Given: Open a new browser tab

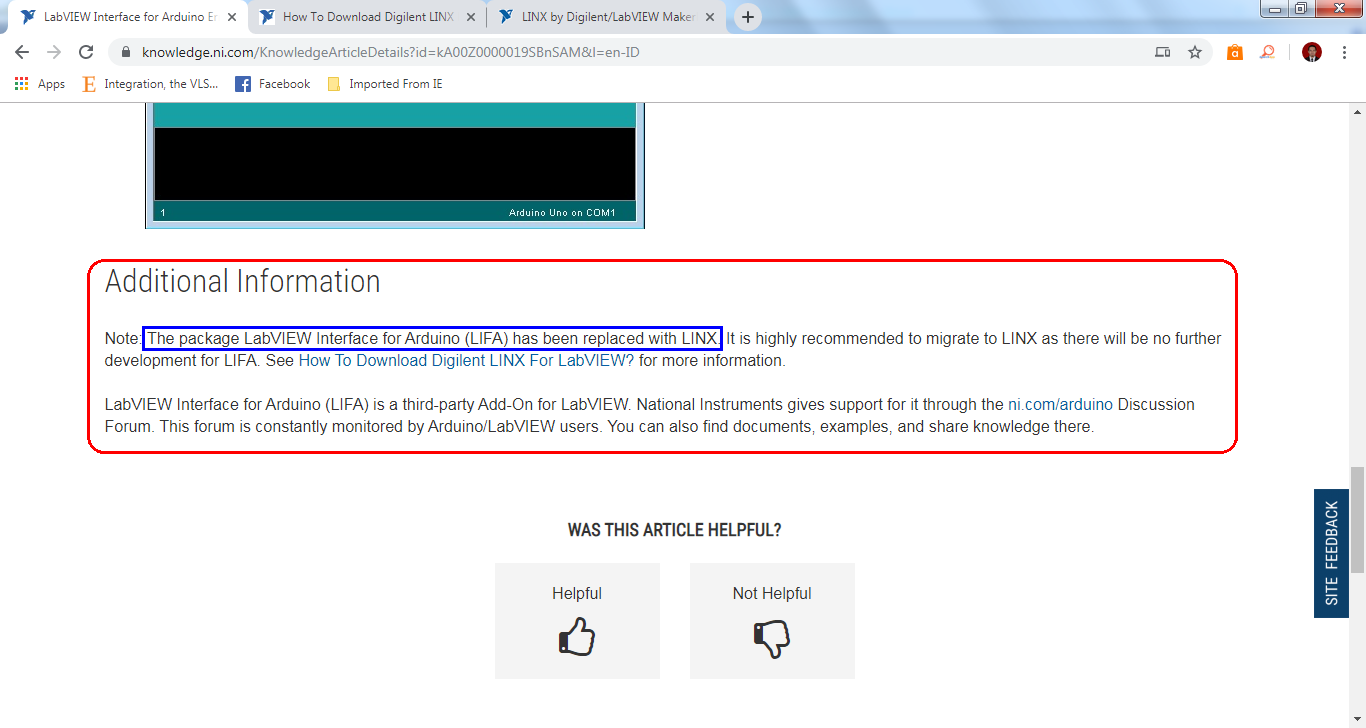Looking at the screenshot, I should point(748,17).
